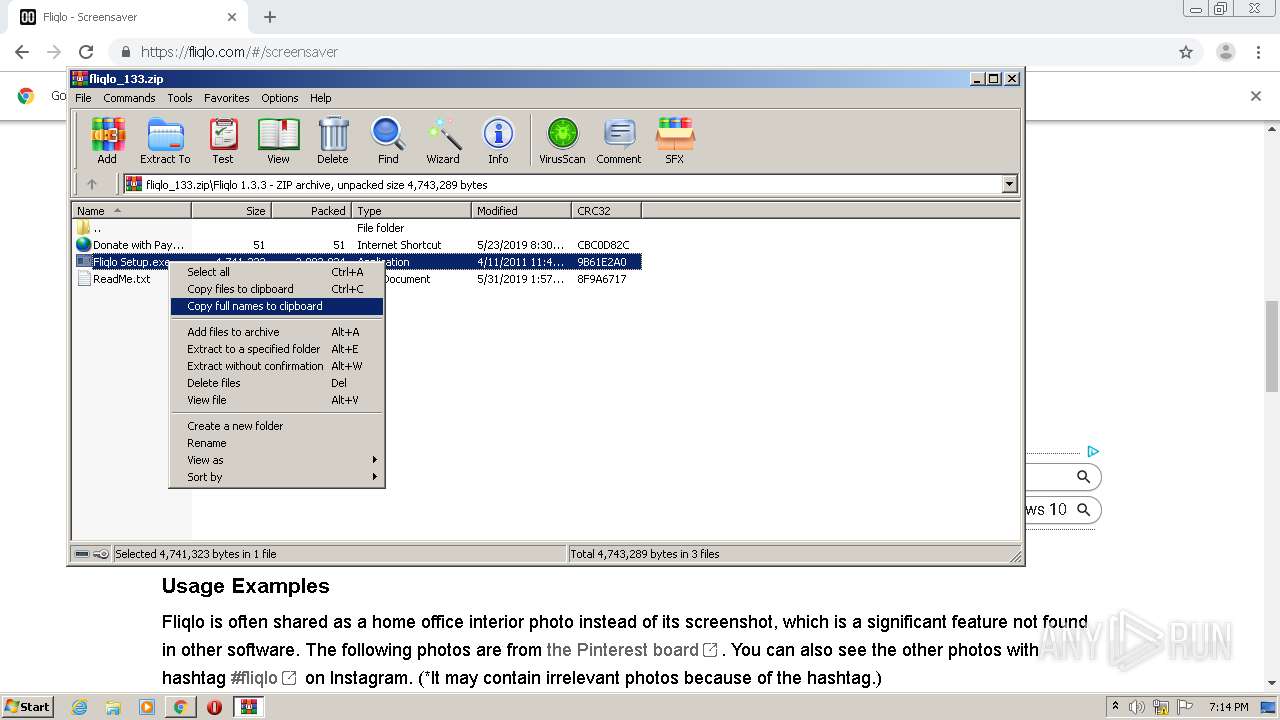
Task: Select the ReadMe.txt file
Action: (x=121, y=279)
